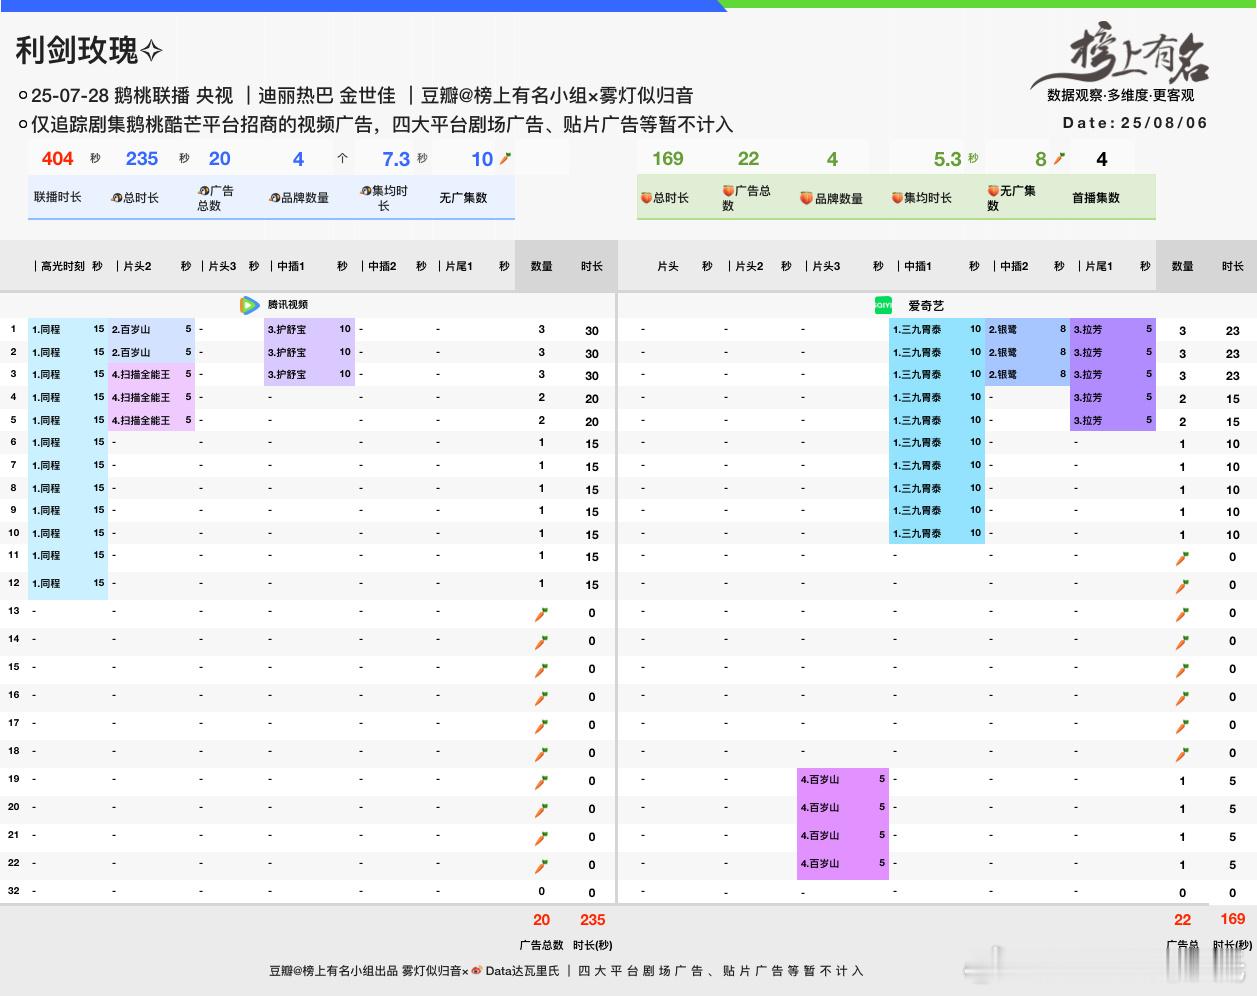Click the 4.扫描全能王 cell in row 5

pos(151,421)
